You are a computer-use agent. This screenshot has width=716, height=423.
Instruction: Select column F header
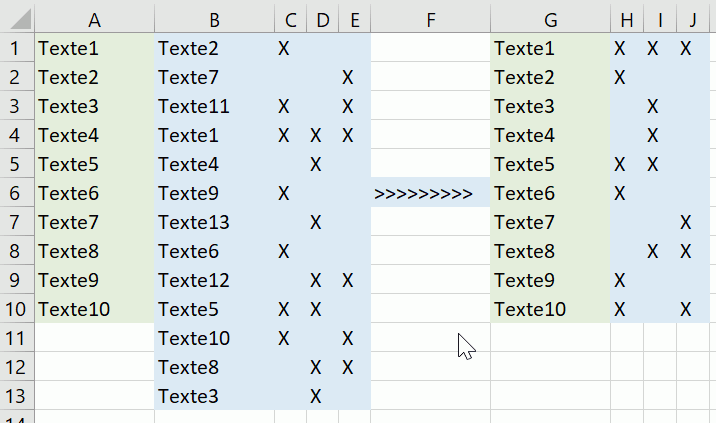coord(430,19)
